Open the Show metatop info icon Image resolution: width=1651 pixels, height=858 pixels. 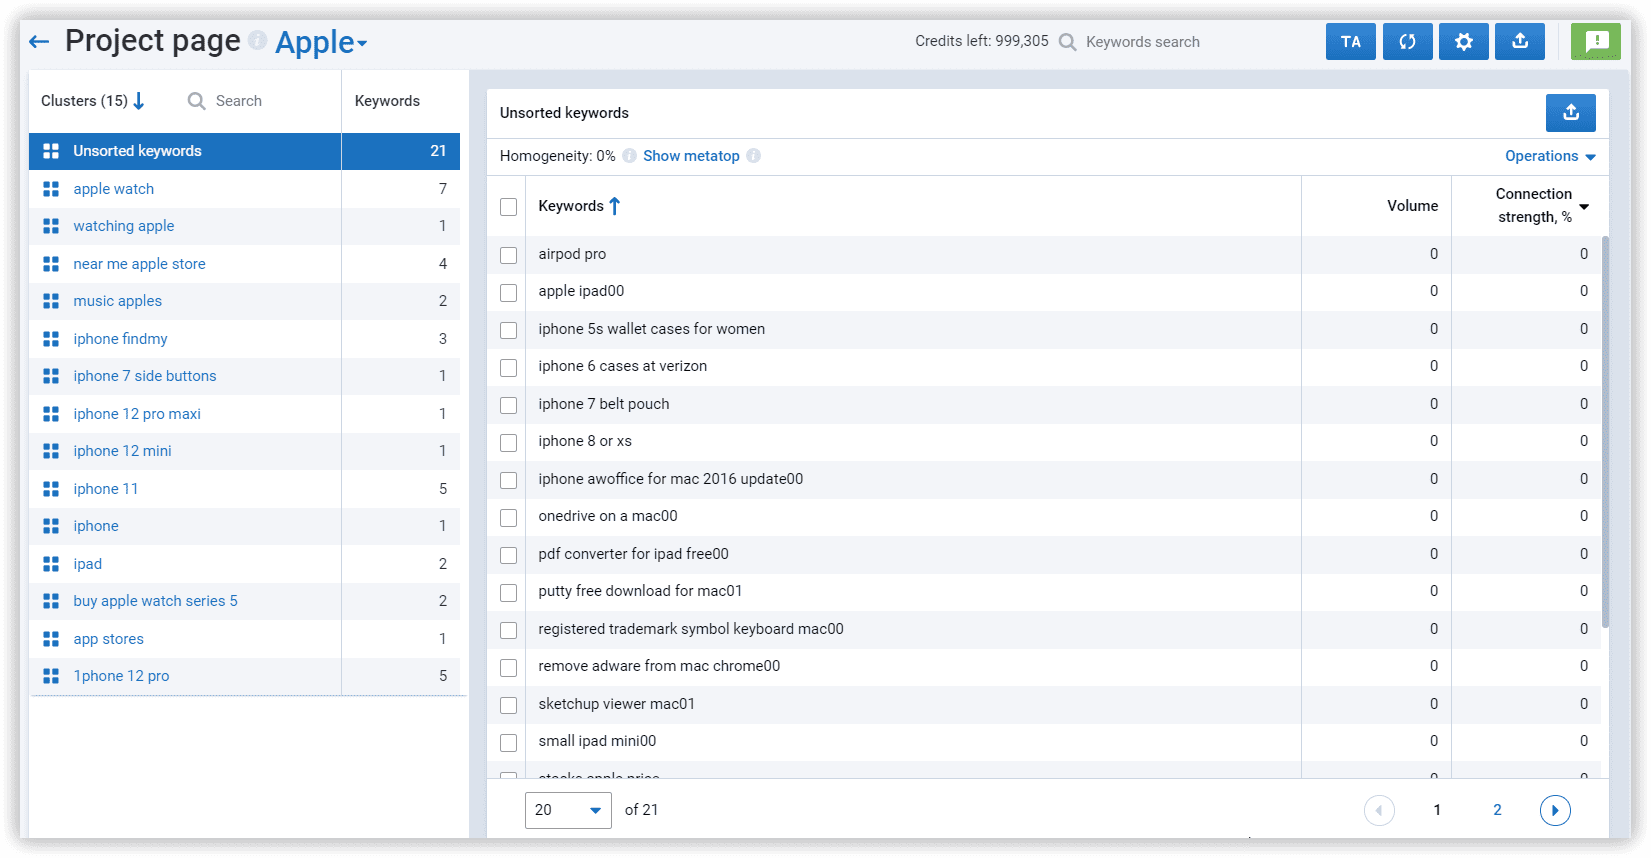[753, 156]
